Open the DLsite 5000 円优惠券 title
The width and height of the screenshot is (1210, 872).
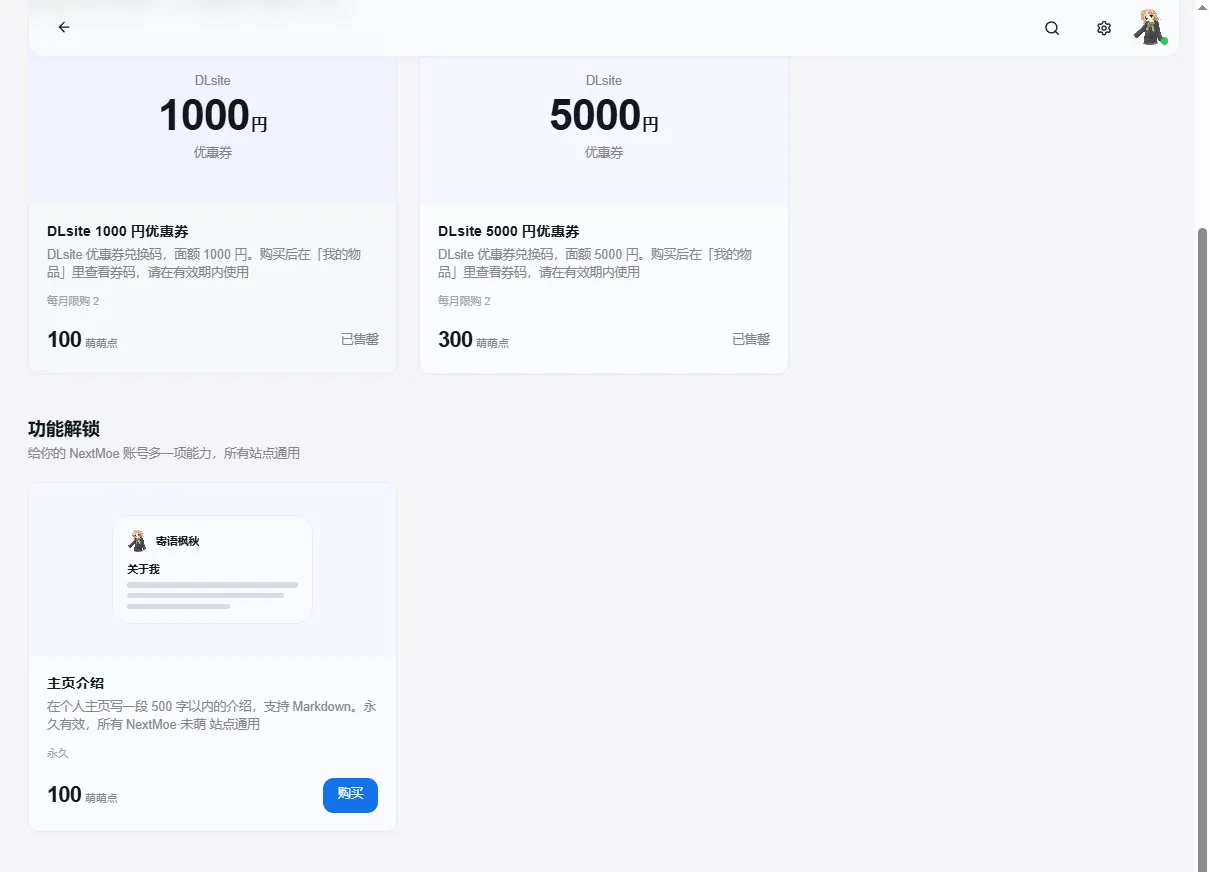(509, 231)
